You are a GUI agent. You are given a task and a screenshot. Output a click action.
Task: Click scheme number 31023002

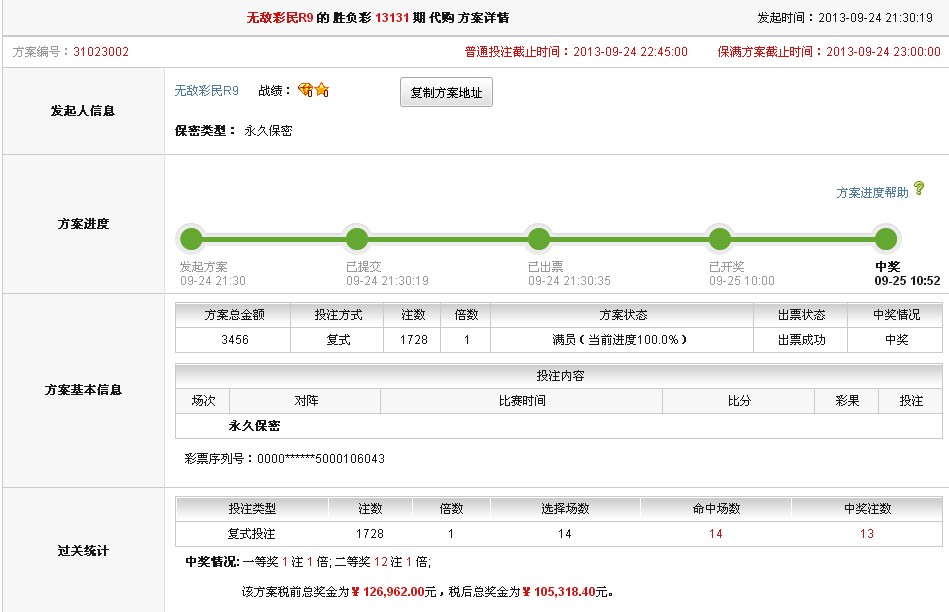click(x=101, y=52)
